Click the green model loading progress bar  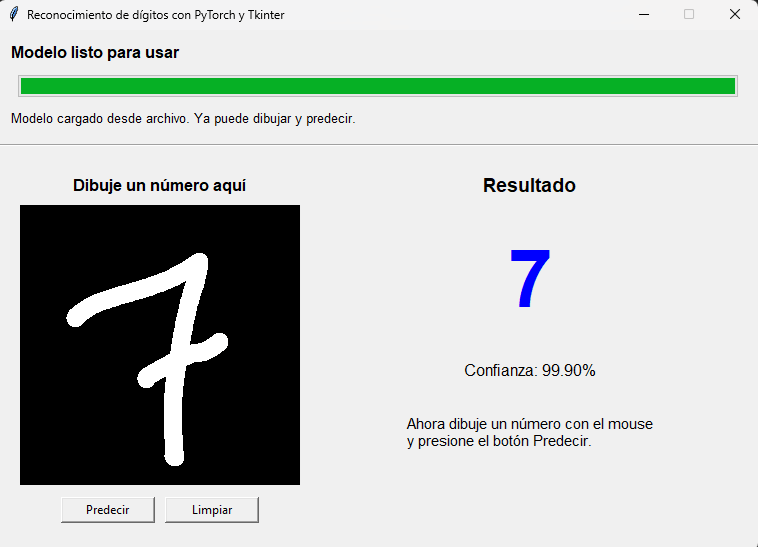378,86
